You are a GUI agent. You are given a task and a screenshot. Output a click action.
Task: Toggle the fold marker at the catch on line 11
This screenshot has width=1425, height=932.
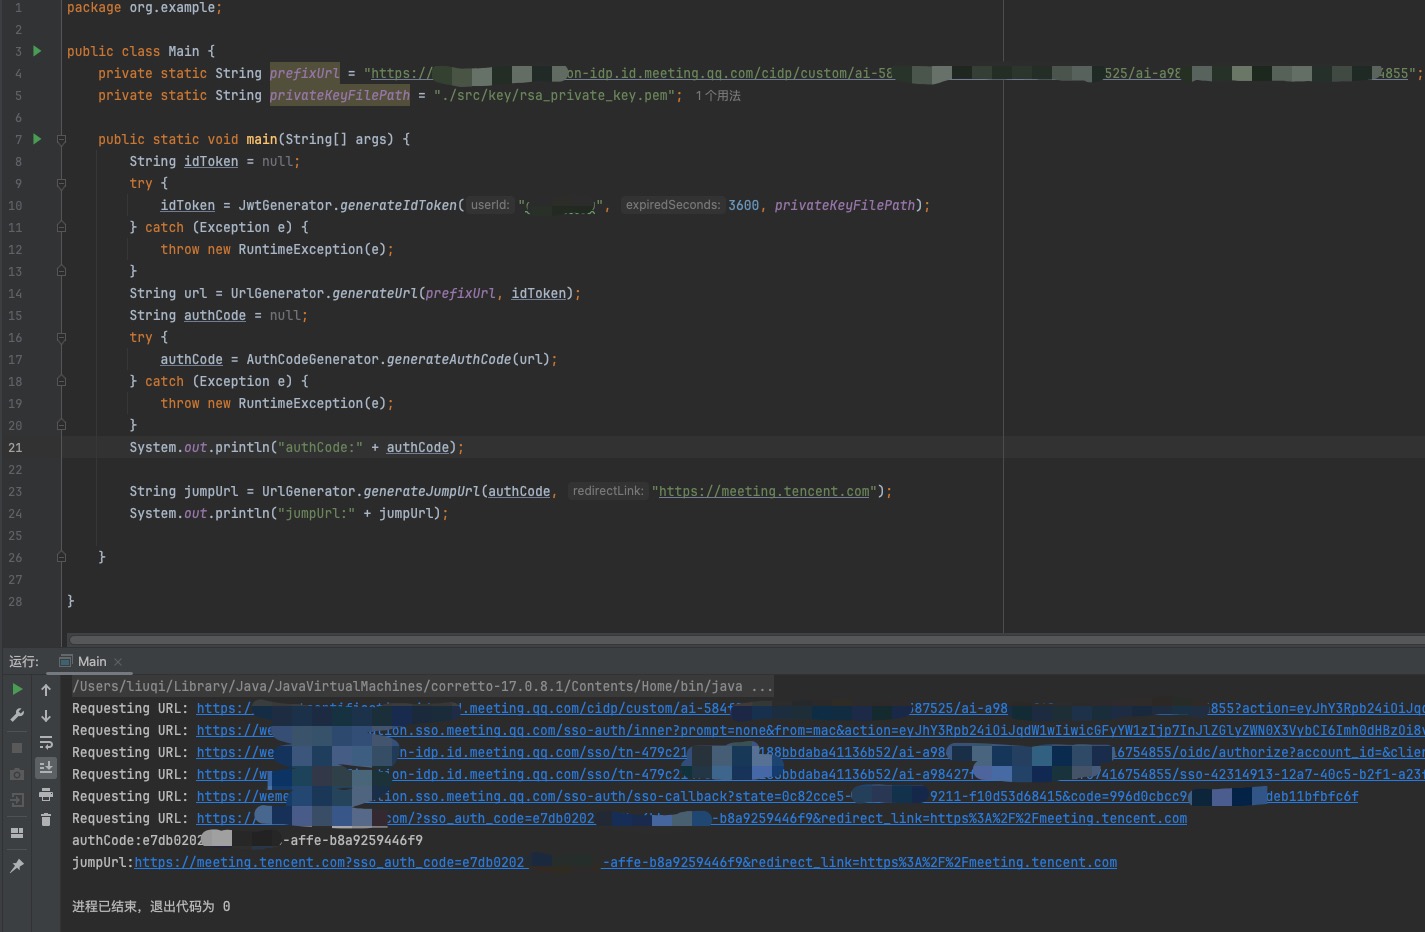point(61,227)
